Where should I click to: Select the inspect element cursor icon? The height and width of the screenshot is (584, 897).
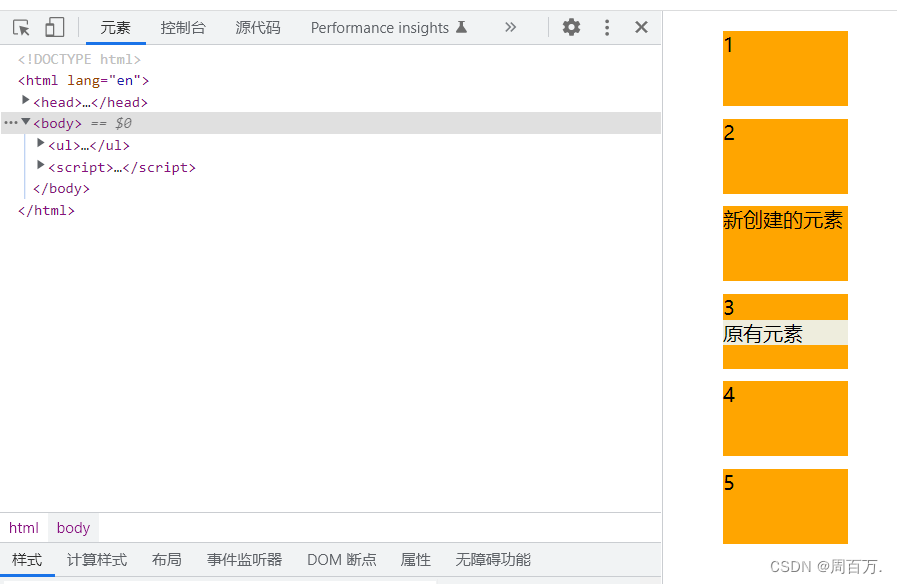click(x=20, y=27)
